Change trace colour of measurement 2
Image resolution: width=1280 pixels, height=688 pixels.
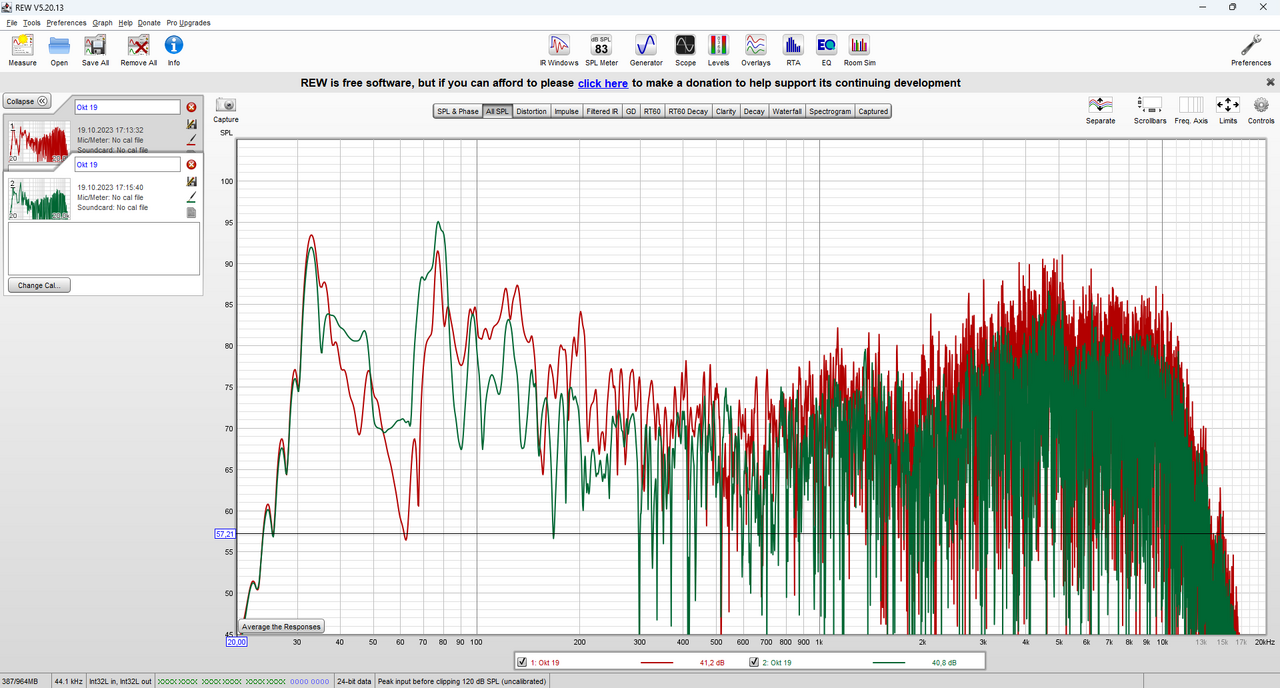pos(191,197)
